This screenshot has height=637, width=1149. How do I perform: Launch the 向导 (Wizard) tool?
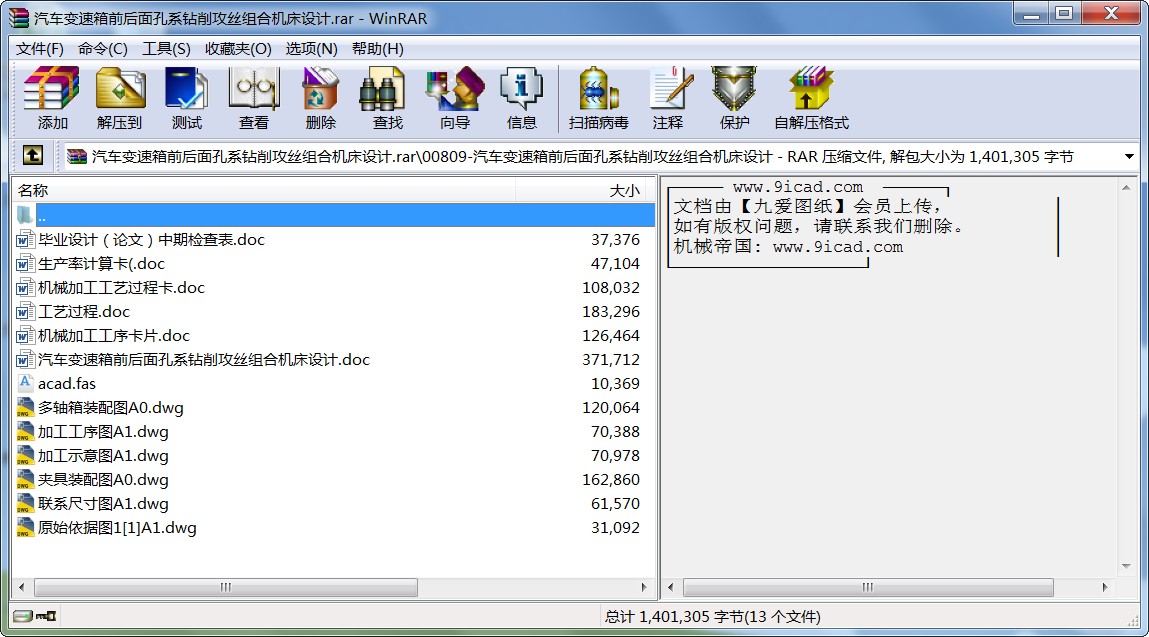click(454, 98)
